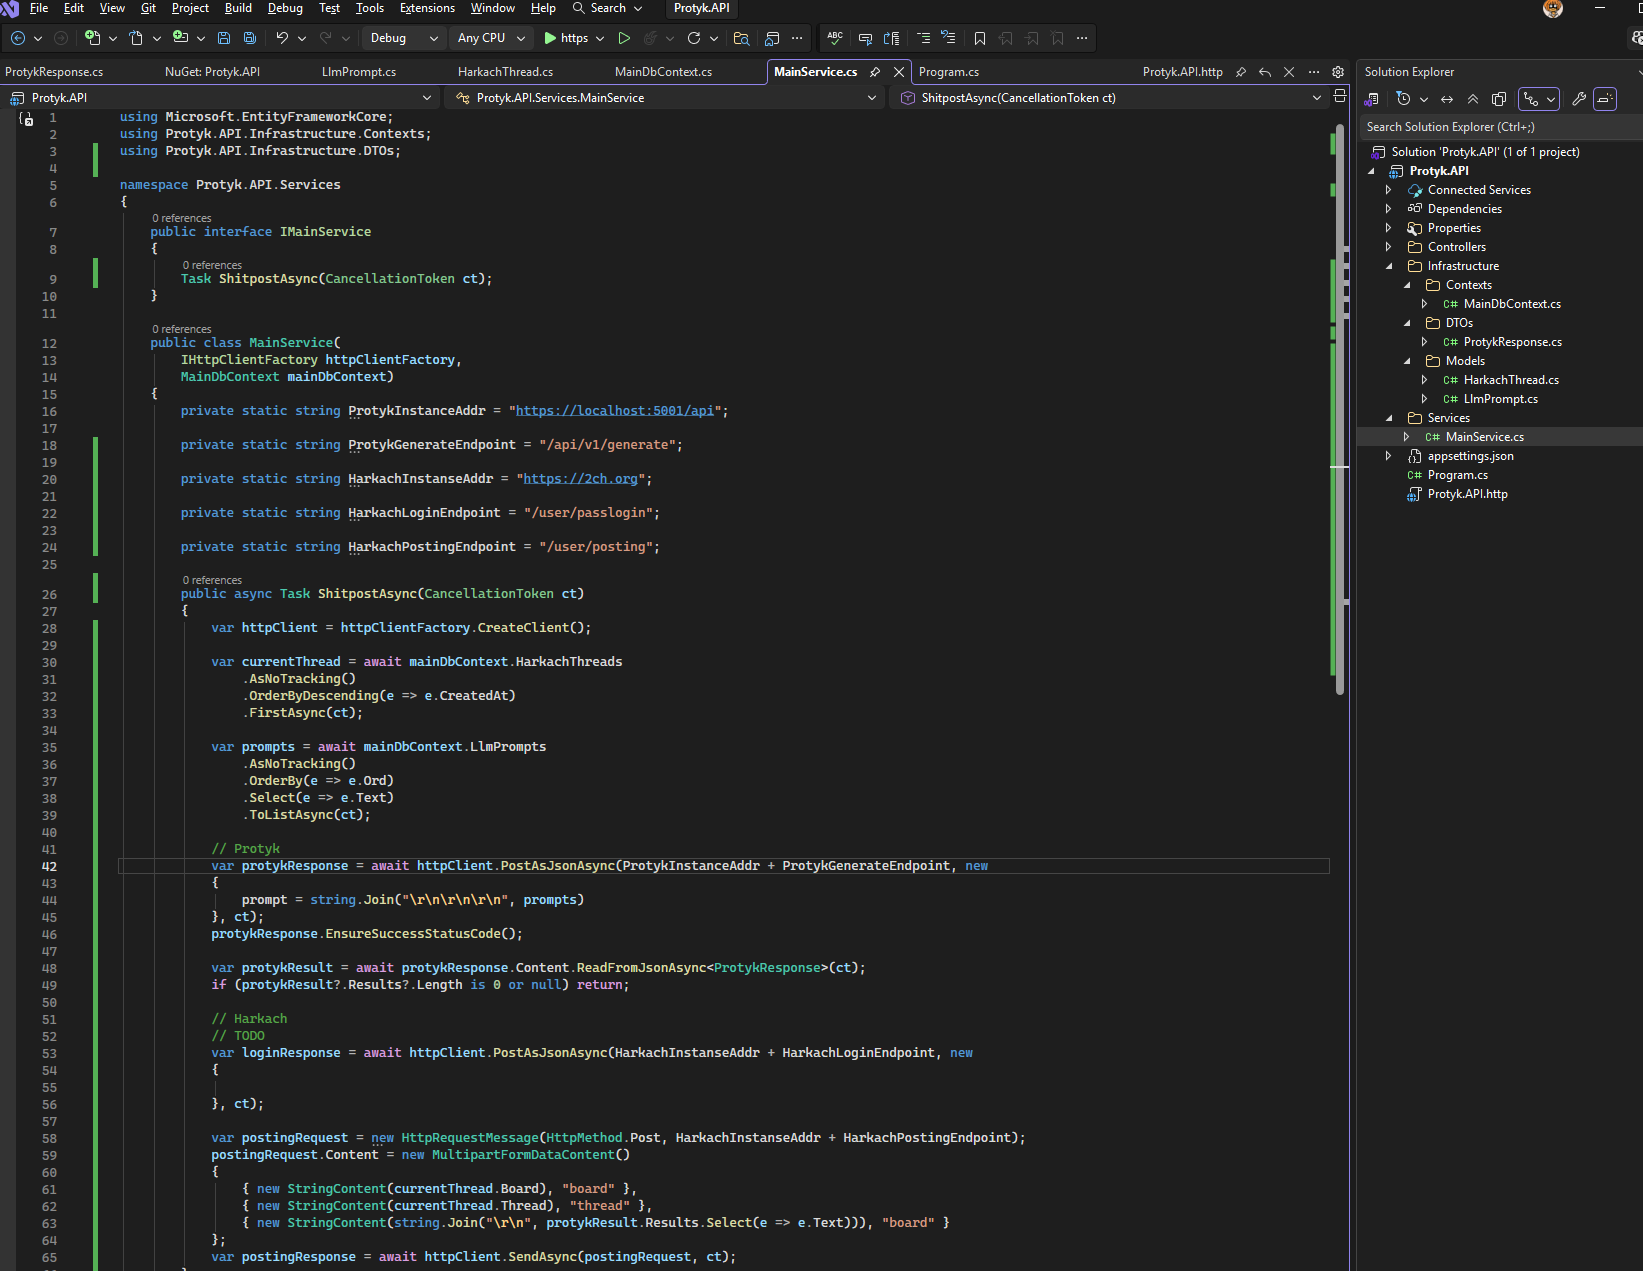Switch to the HarkachThread.cs tab

tap(505, 72)
